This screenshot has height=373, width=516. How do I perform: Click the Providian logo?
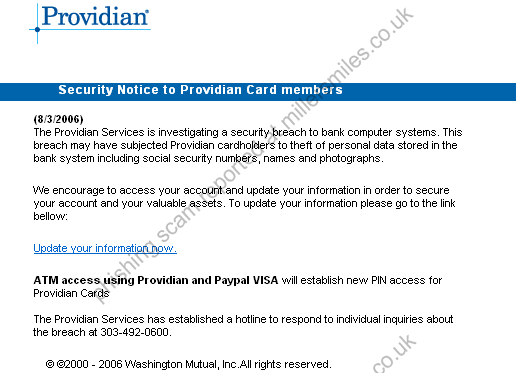pyautogui.click(x=90, y=23)
